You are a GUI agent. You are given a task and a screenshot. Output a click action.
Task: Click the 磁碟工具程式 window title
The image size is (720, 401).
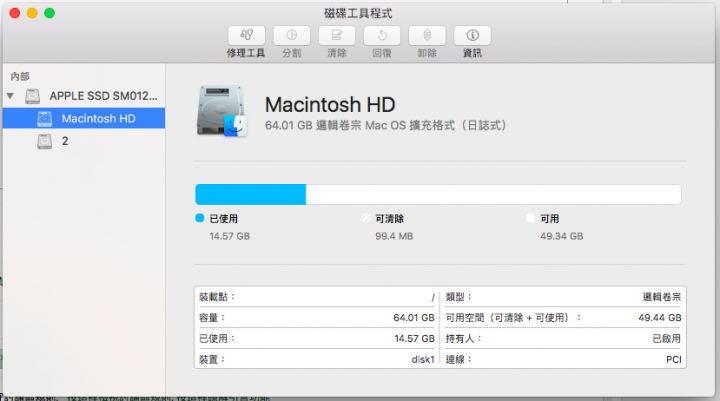pos(358,13)
